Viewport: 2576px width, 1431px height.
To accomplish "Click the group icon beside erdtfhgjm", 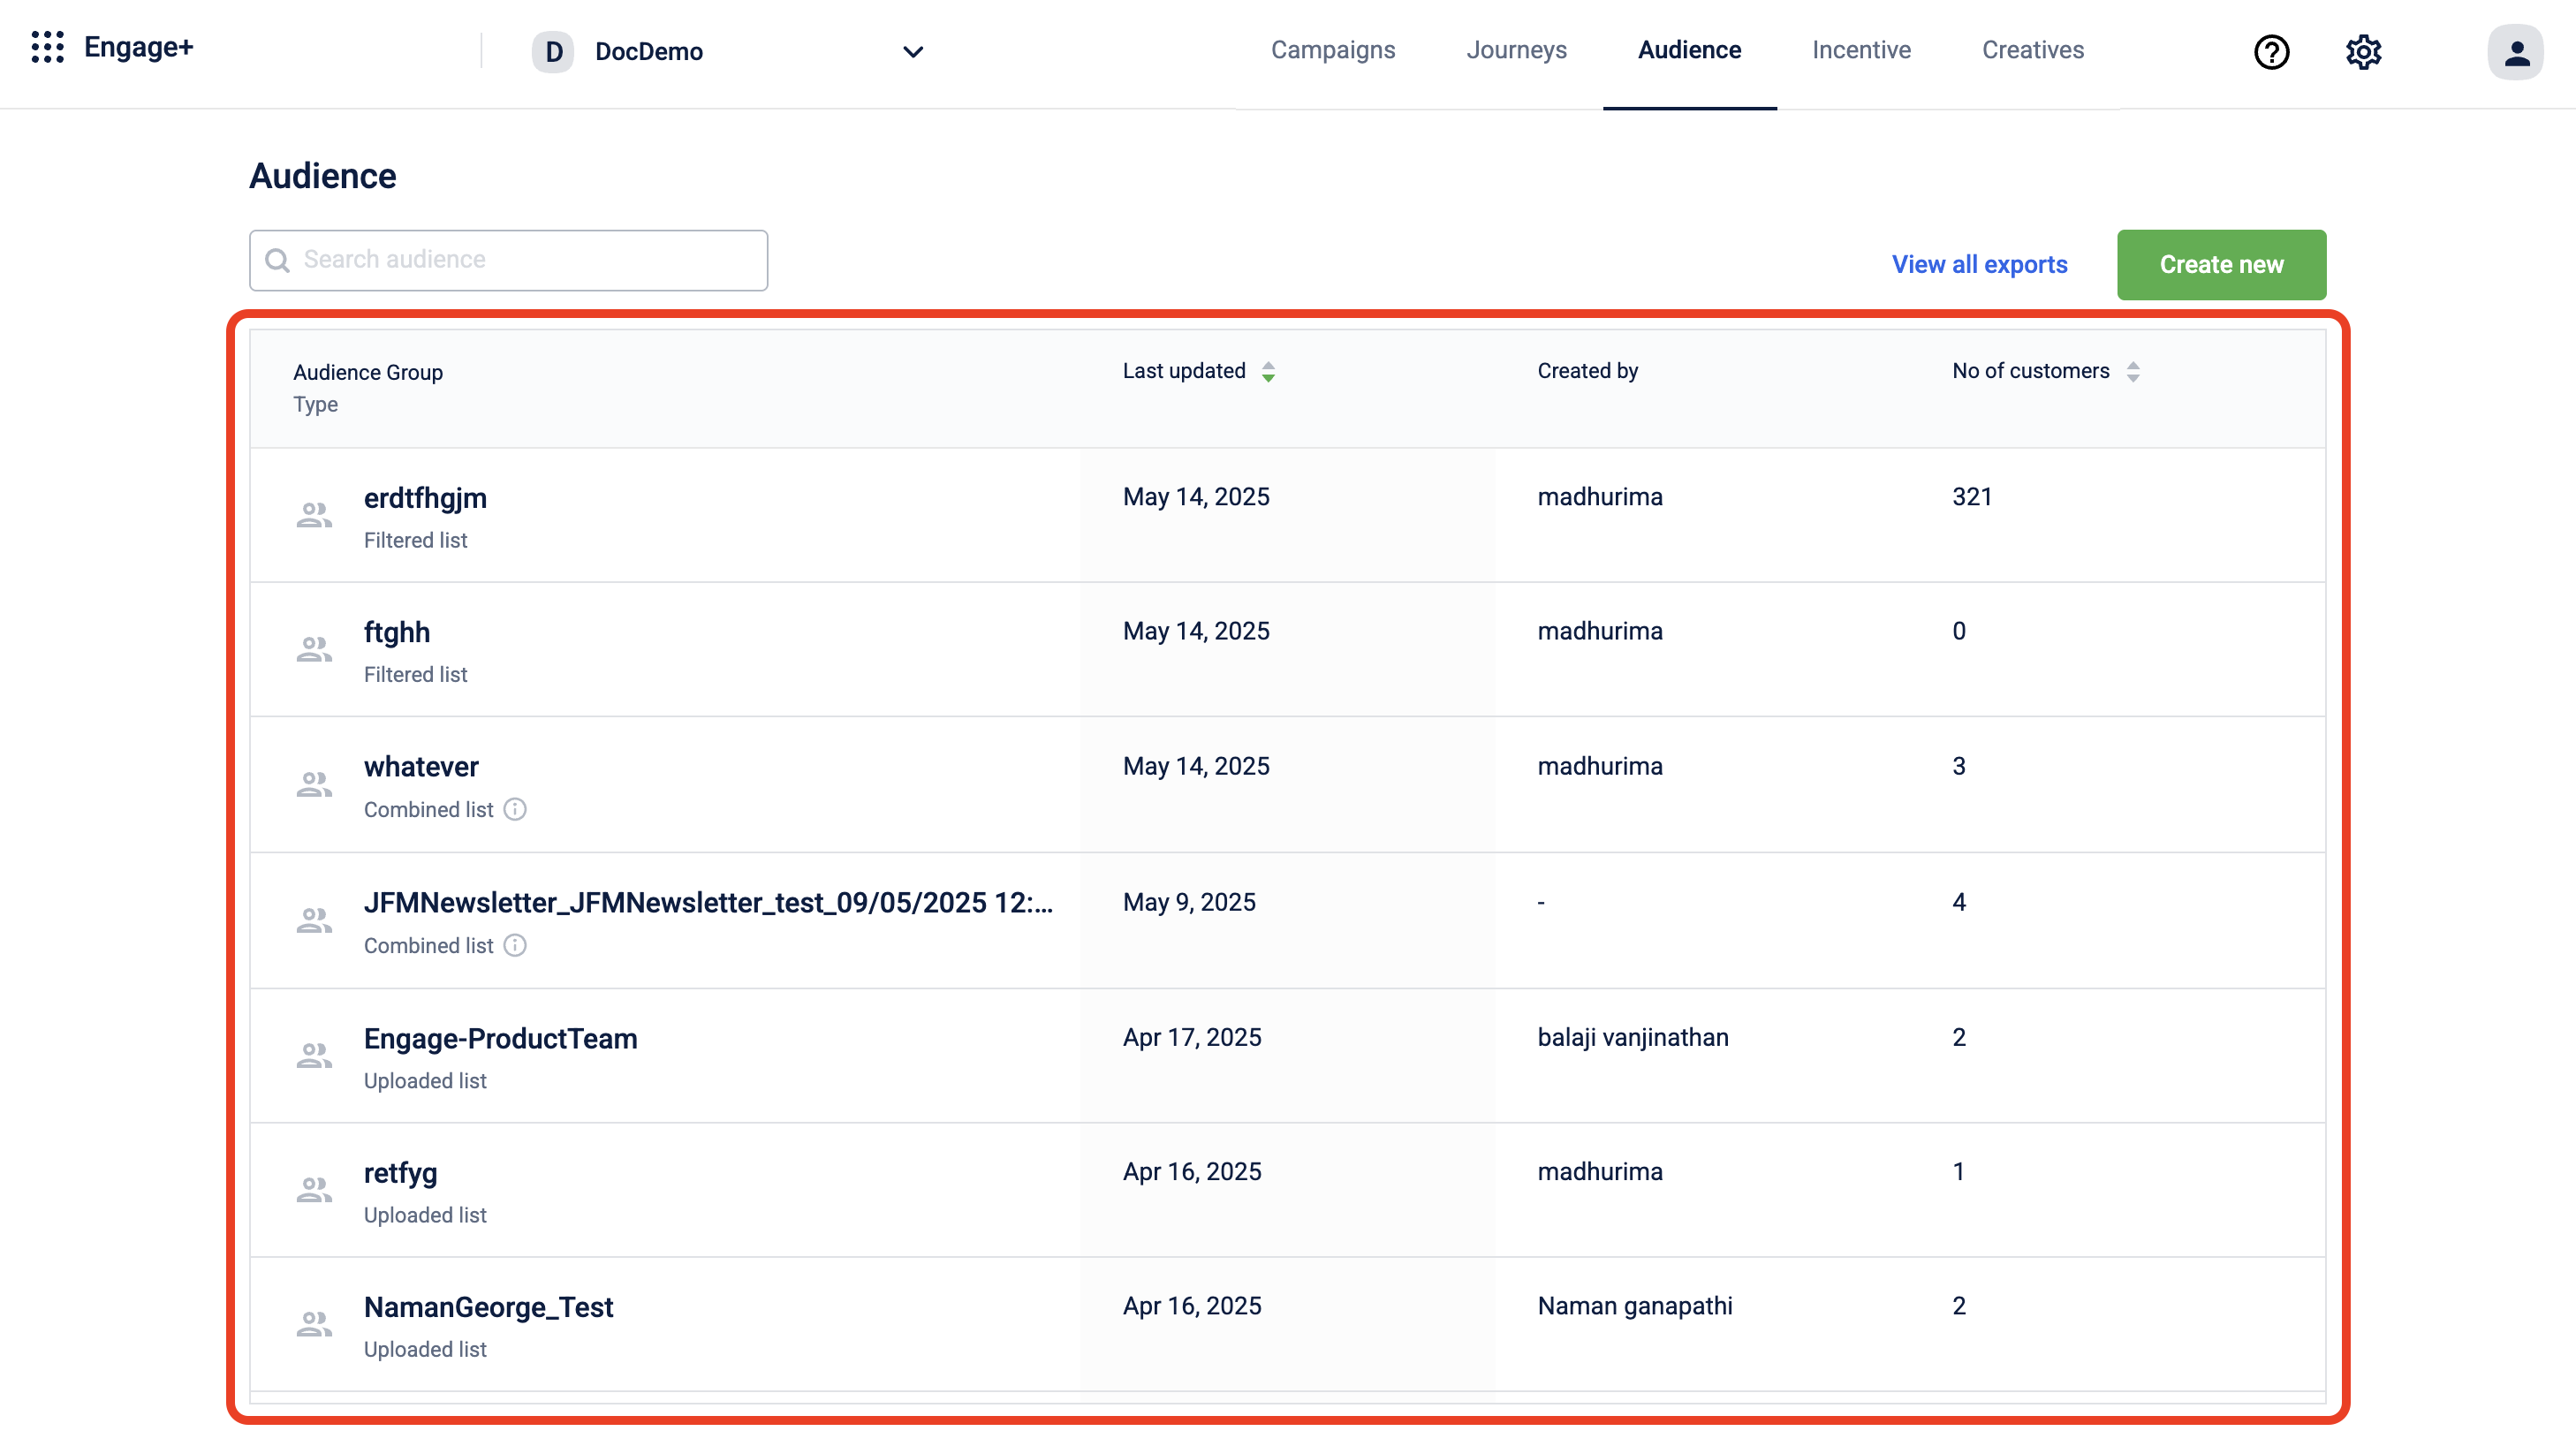I will pos(314,515).
